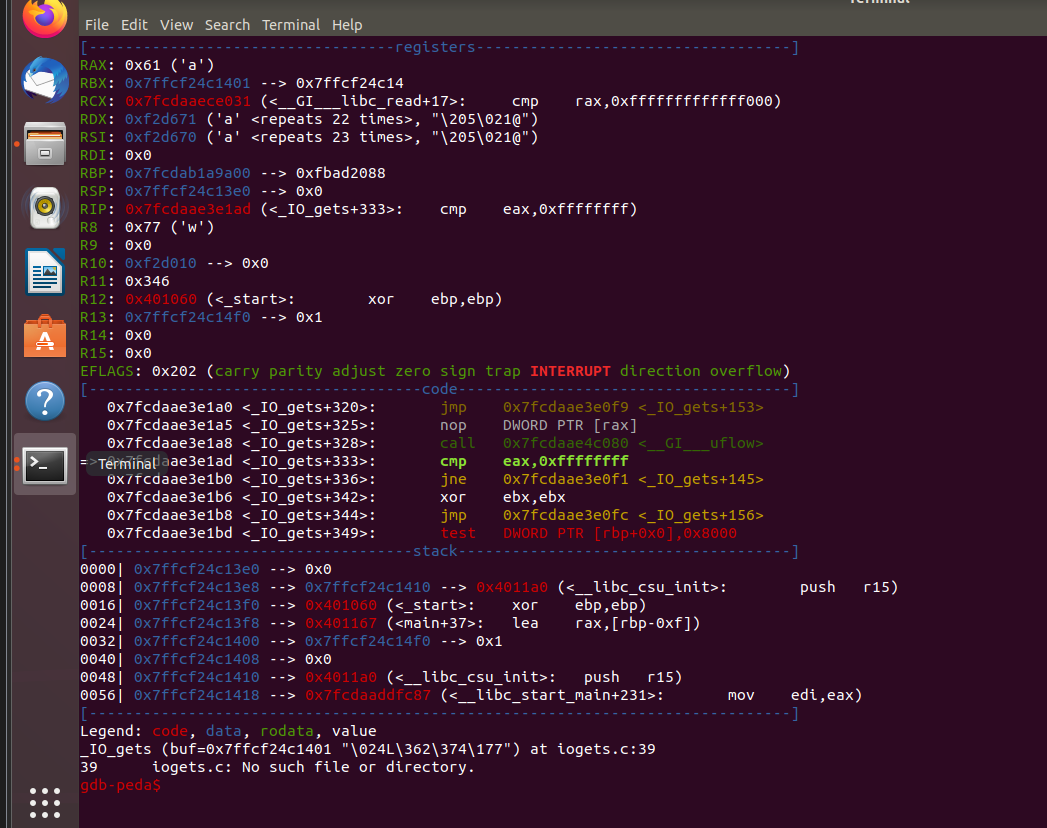Open the File menu

(96, 24)
